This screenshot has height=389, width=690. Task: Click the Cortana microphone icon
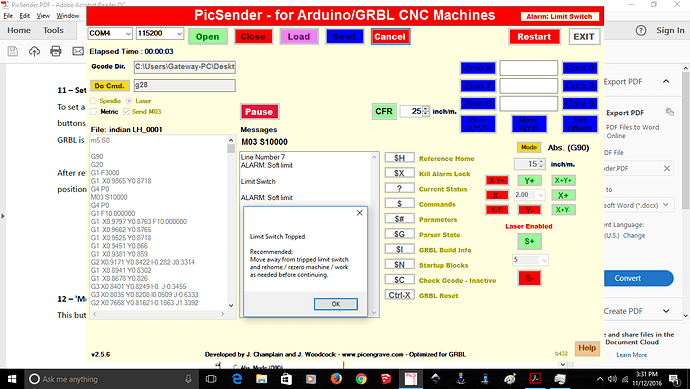tap(188, 379)
